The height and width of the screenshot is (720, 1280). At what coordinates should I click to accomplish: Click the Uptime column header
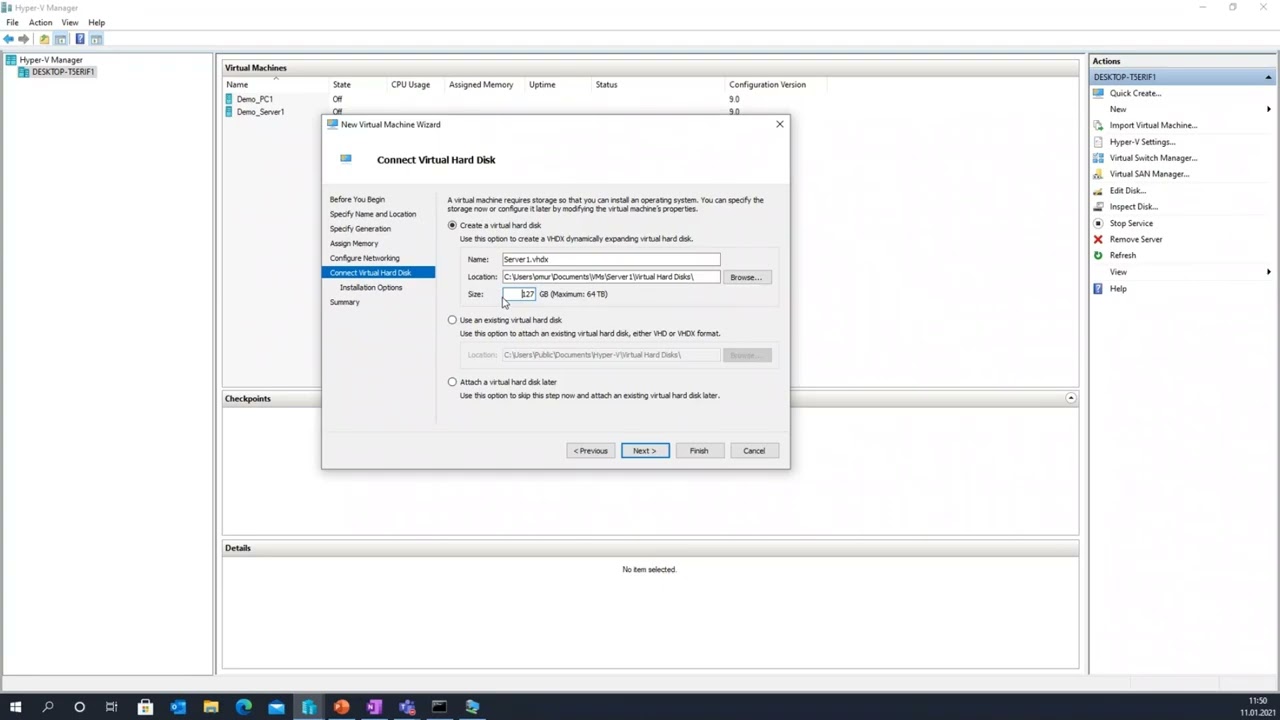point(542,85)
